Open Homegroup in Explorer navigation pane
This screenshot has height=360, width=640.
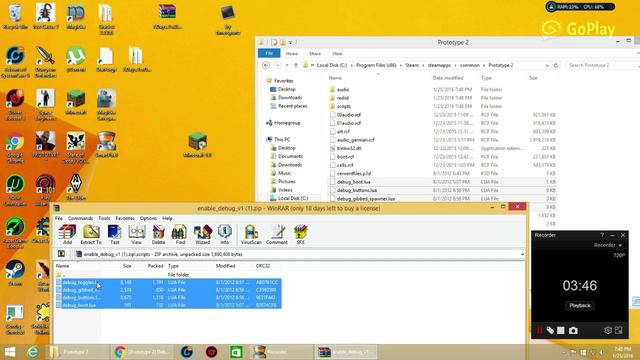287,123
